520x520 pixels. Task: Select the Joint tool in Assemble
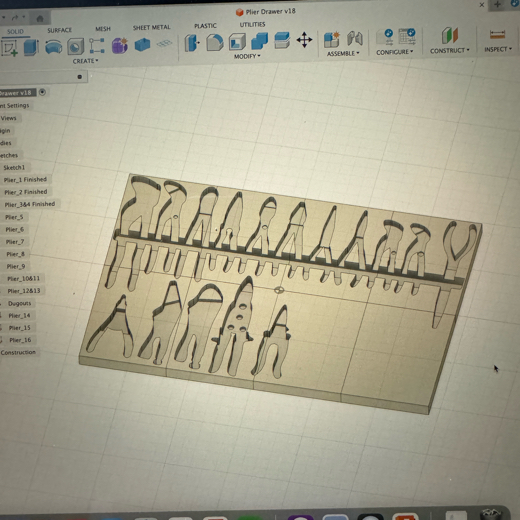pyautogui.click(x=355, y=38)
